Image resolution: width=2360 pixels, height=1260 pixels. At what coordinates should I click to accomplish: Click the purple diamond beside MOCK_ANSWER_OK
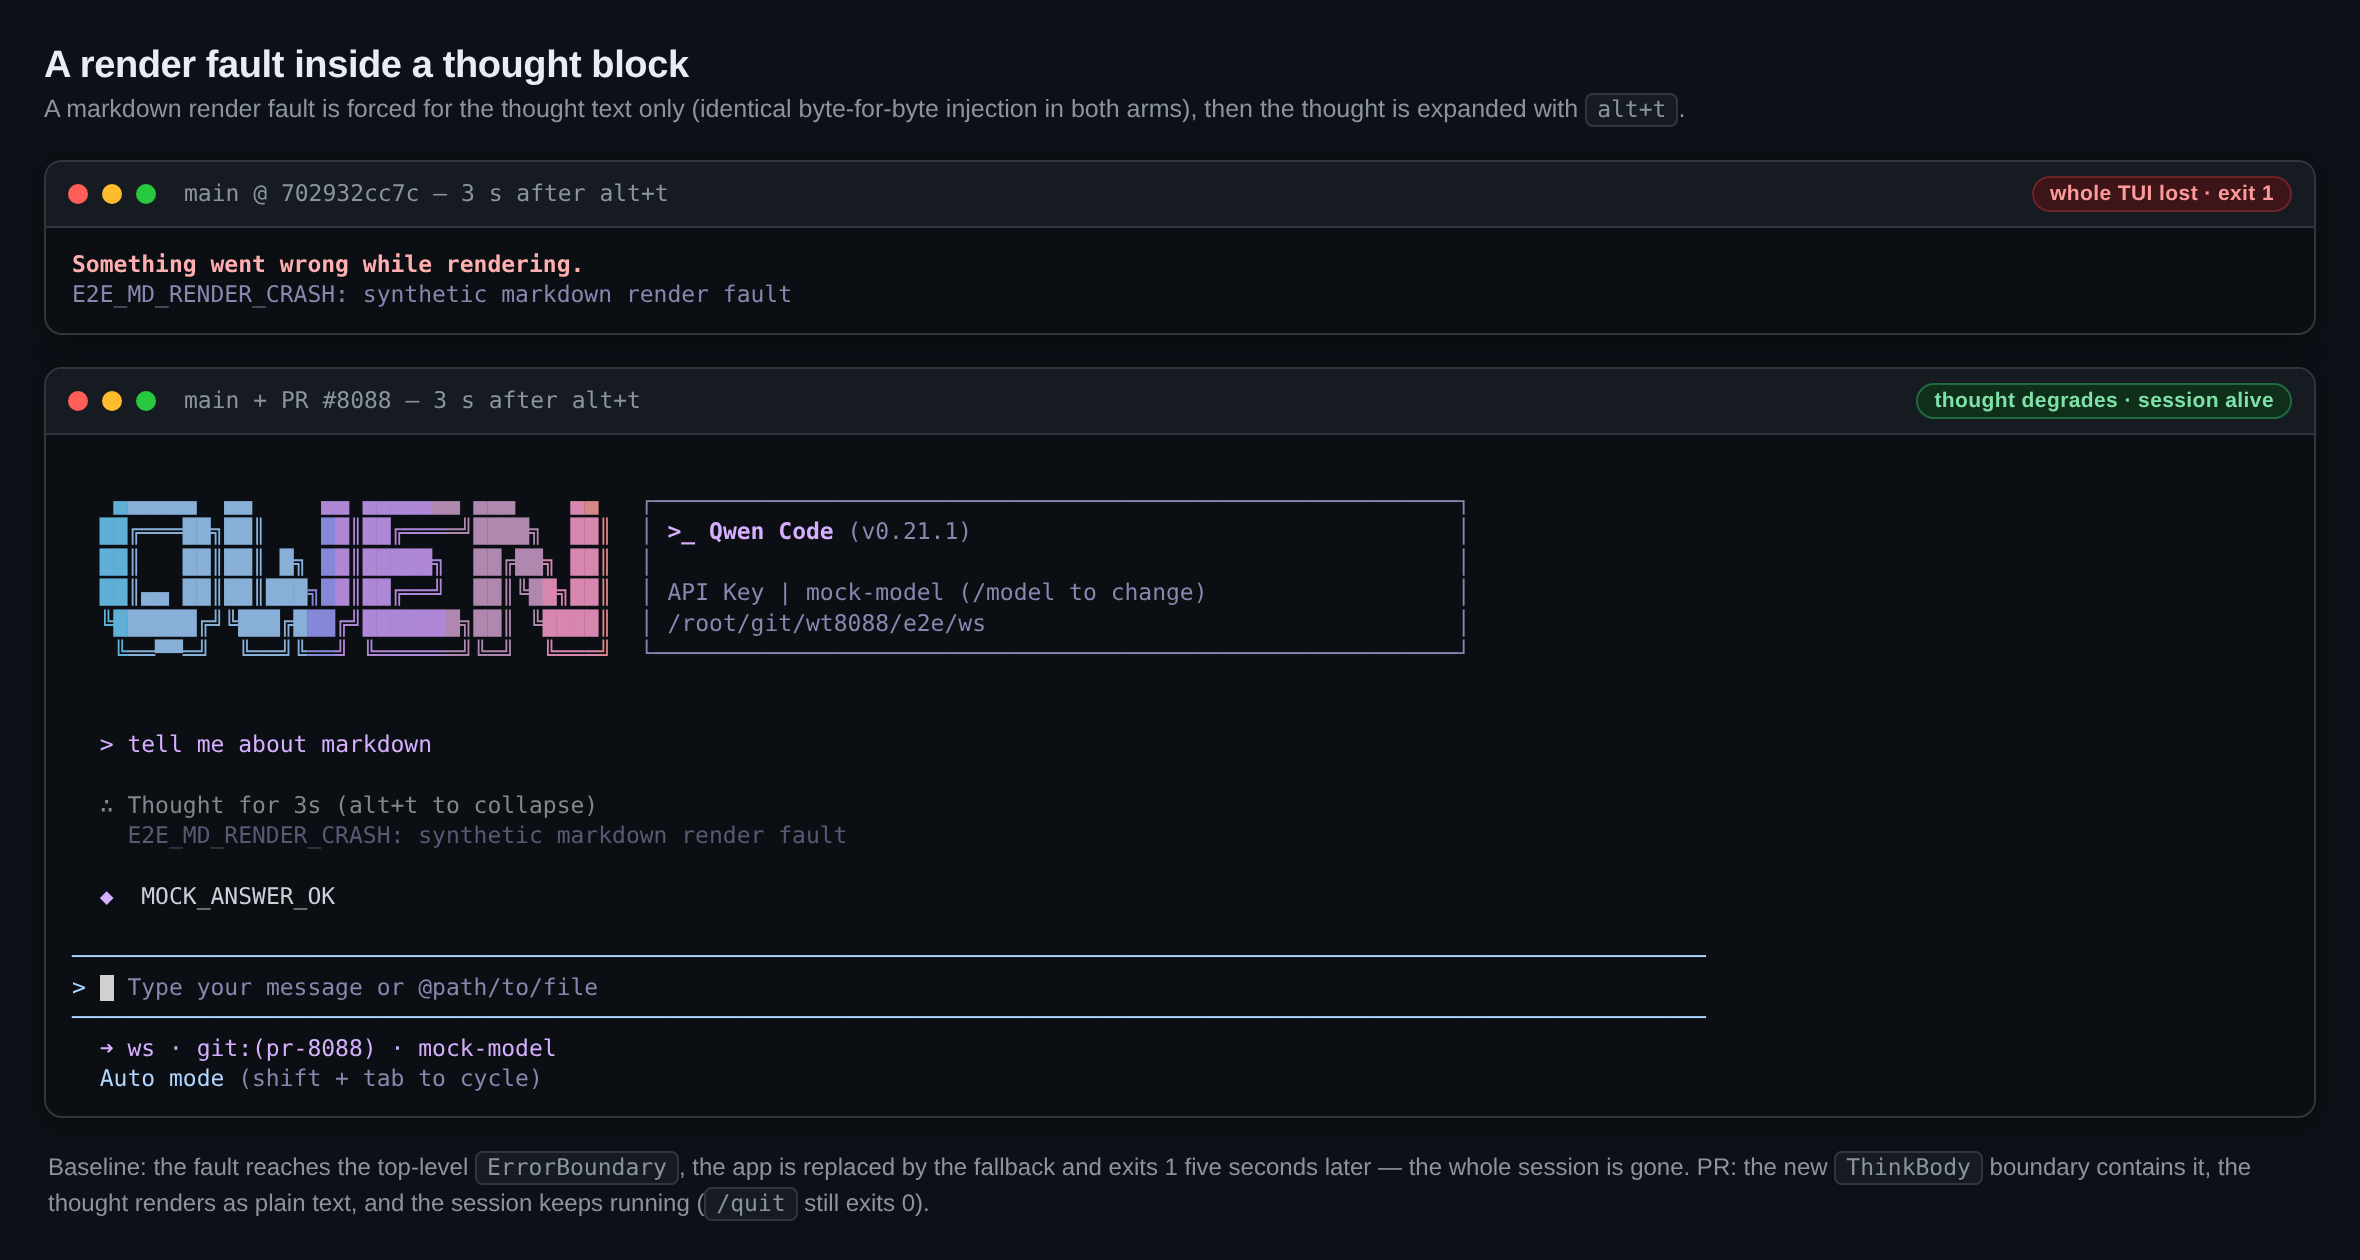[107, 897]
